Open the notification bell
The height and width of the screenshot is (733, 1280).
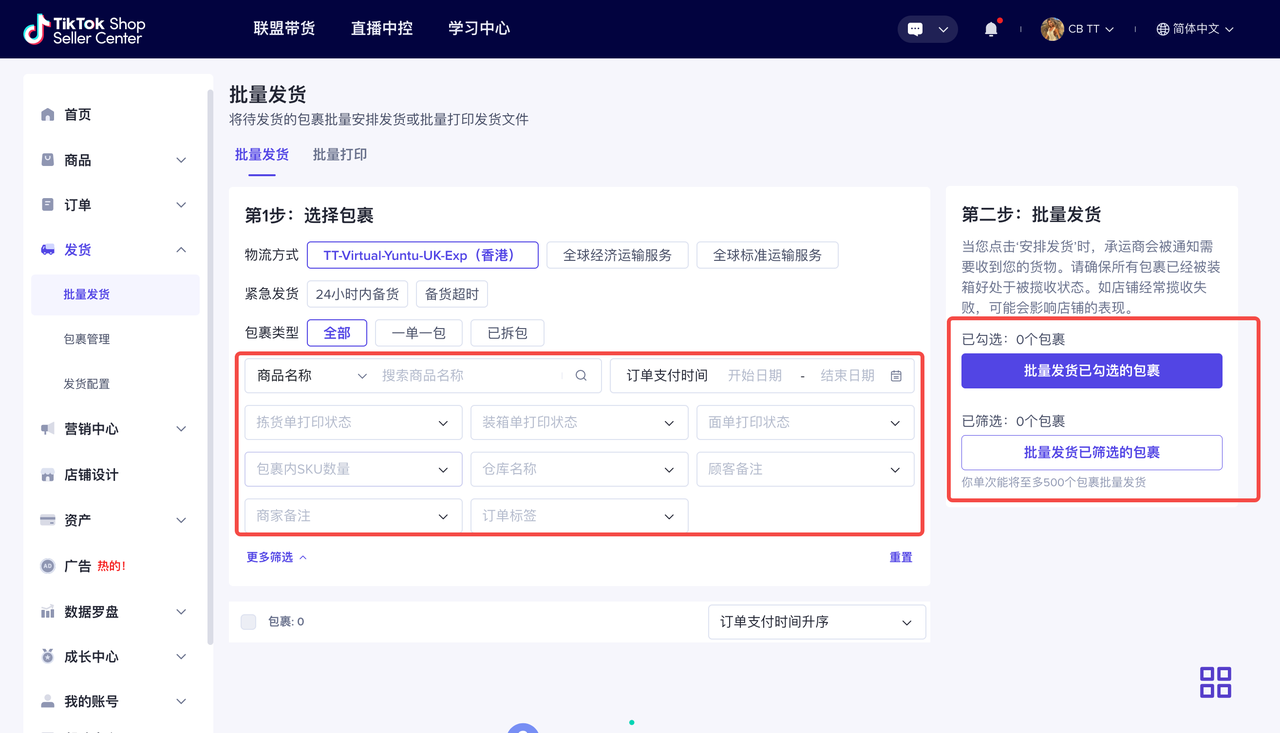click(x=991, y=29)
